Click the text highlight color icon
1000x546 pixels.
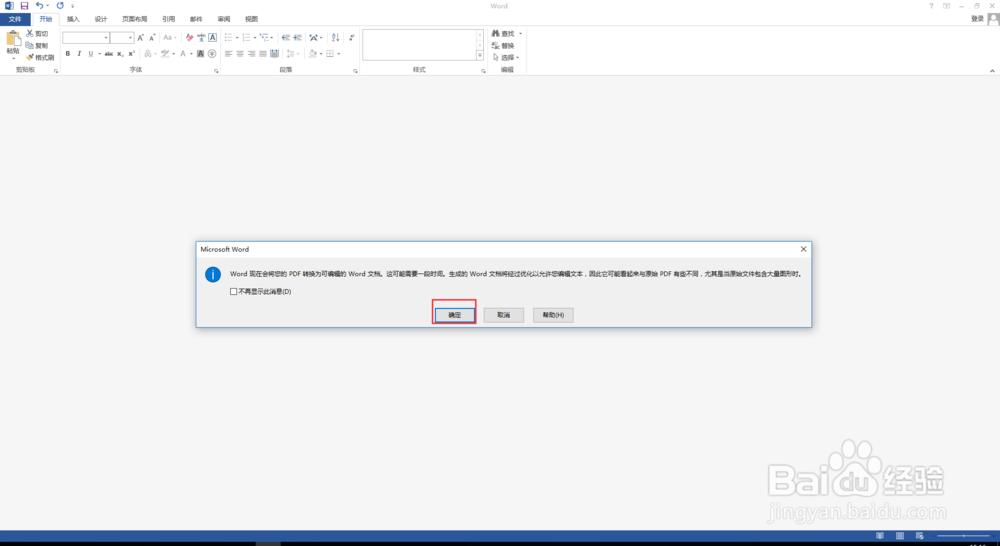pos(165,54)
